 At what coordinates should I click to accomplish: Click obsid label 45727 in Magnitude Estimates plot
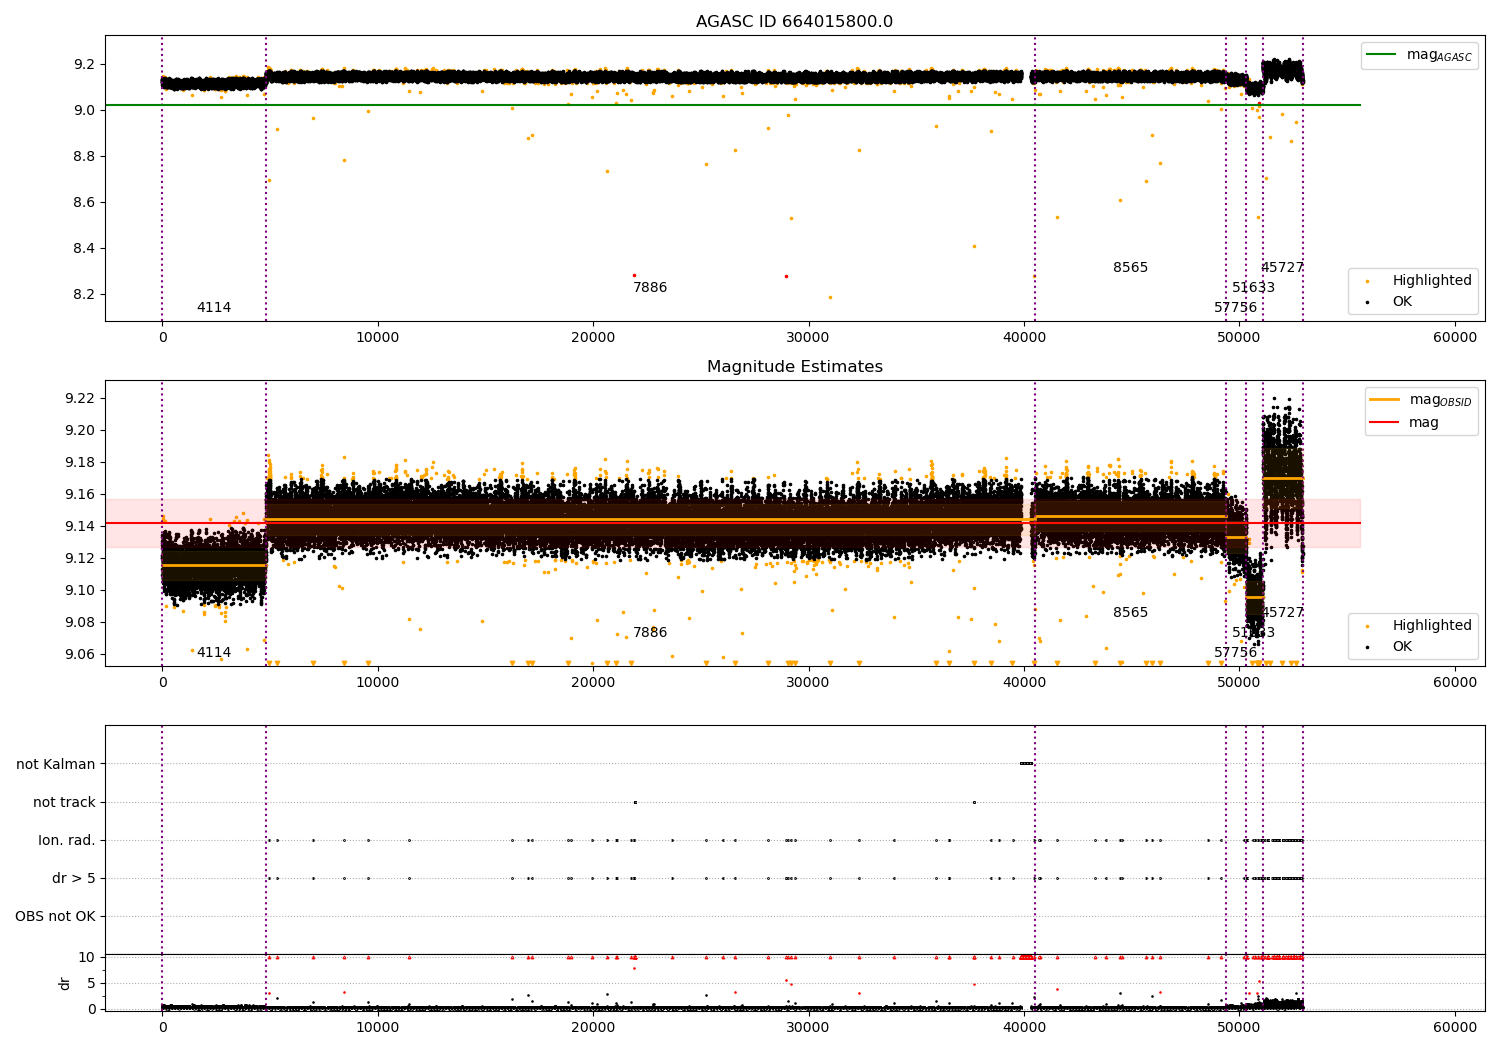coord(1282,612)
